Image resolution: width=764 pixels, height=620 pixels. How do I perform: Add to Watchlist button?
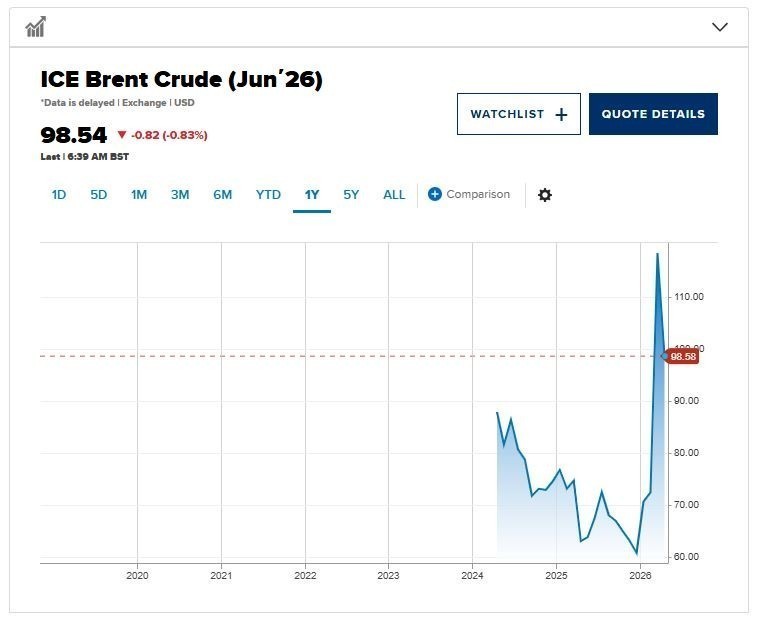[518, 114]
